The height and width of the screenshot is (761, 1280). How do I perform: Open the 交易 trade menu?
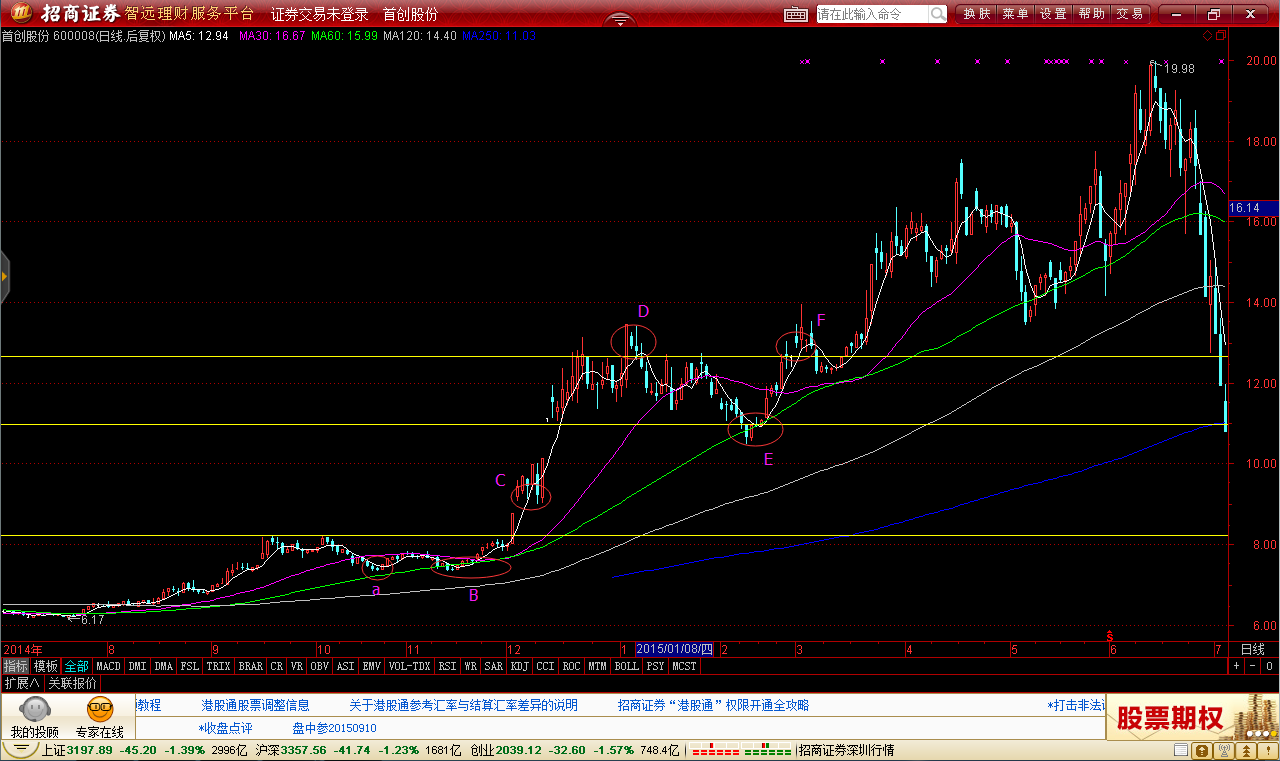(1129, 14)
